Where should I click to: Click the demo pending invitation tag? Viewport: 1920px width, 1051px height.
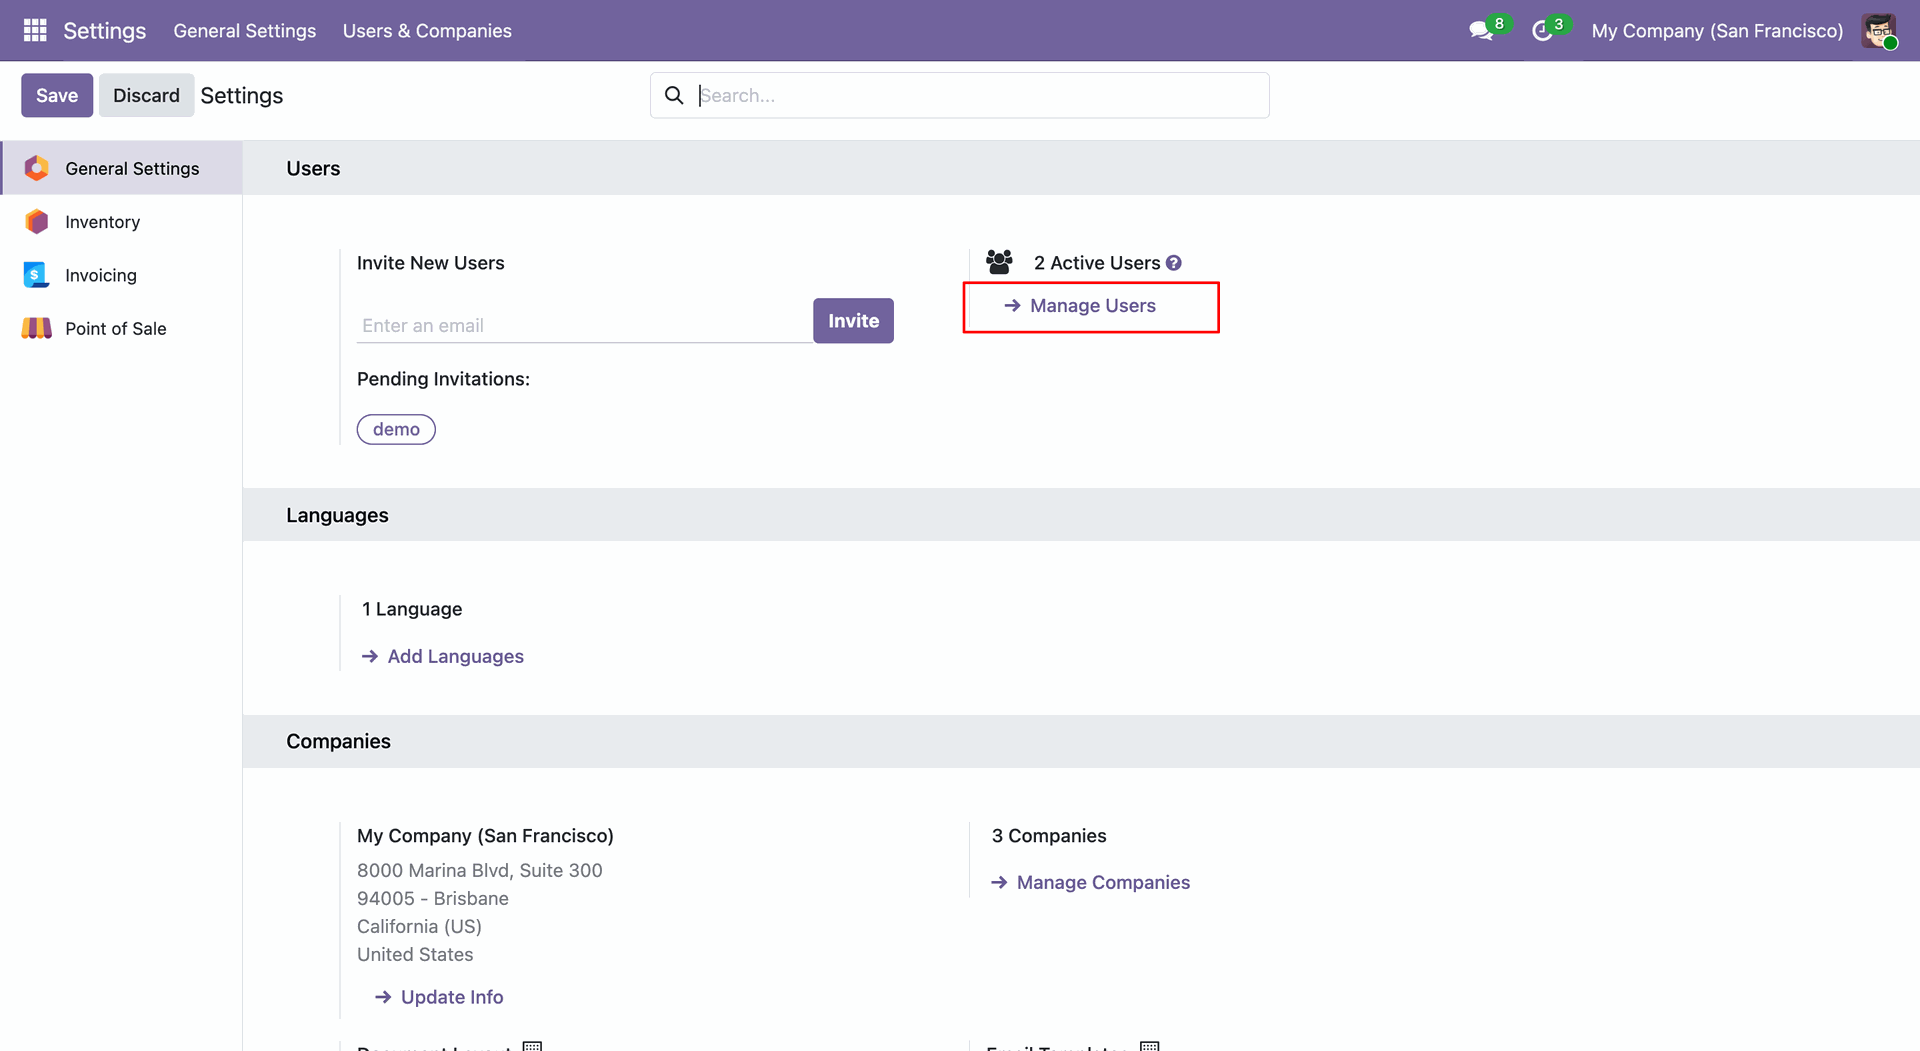point(396,429)
